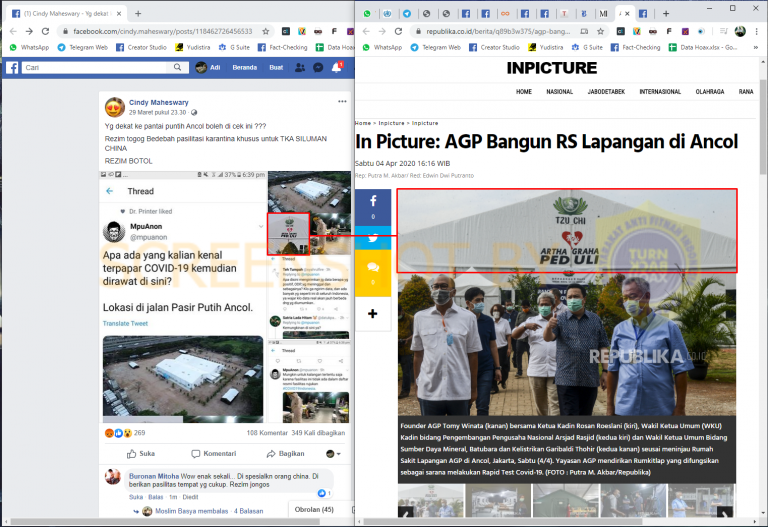The image size is (768, 527).
Task: Open the WhatsApp bookmark in the Facebook window
Action: point(29,48)
